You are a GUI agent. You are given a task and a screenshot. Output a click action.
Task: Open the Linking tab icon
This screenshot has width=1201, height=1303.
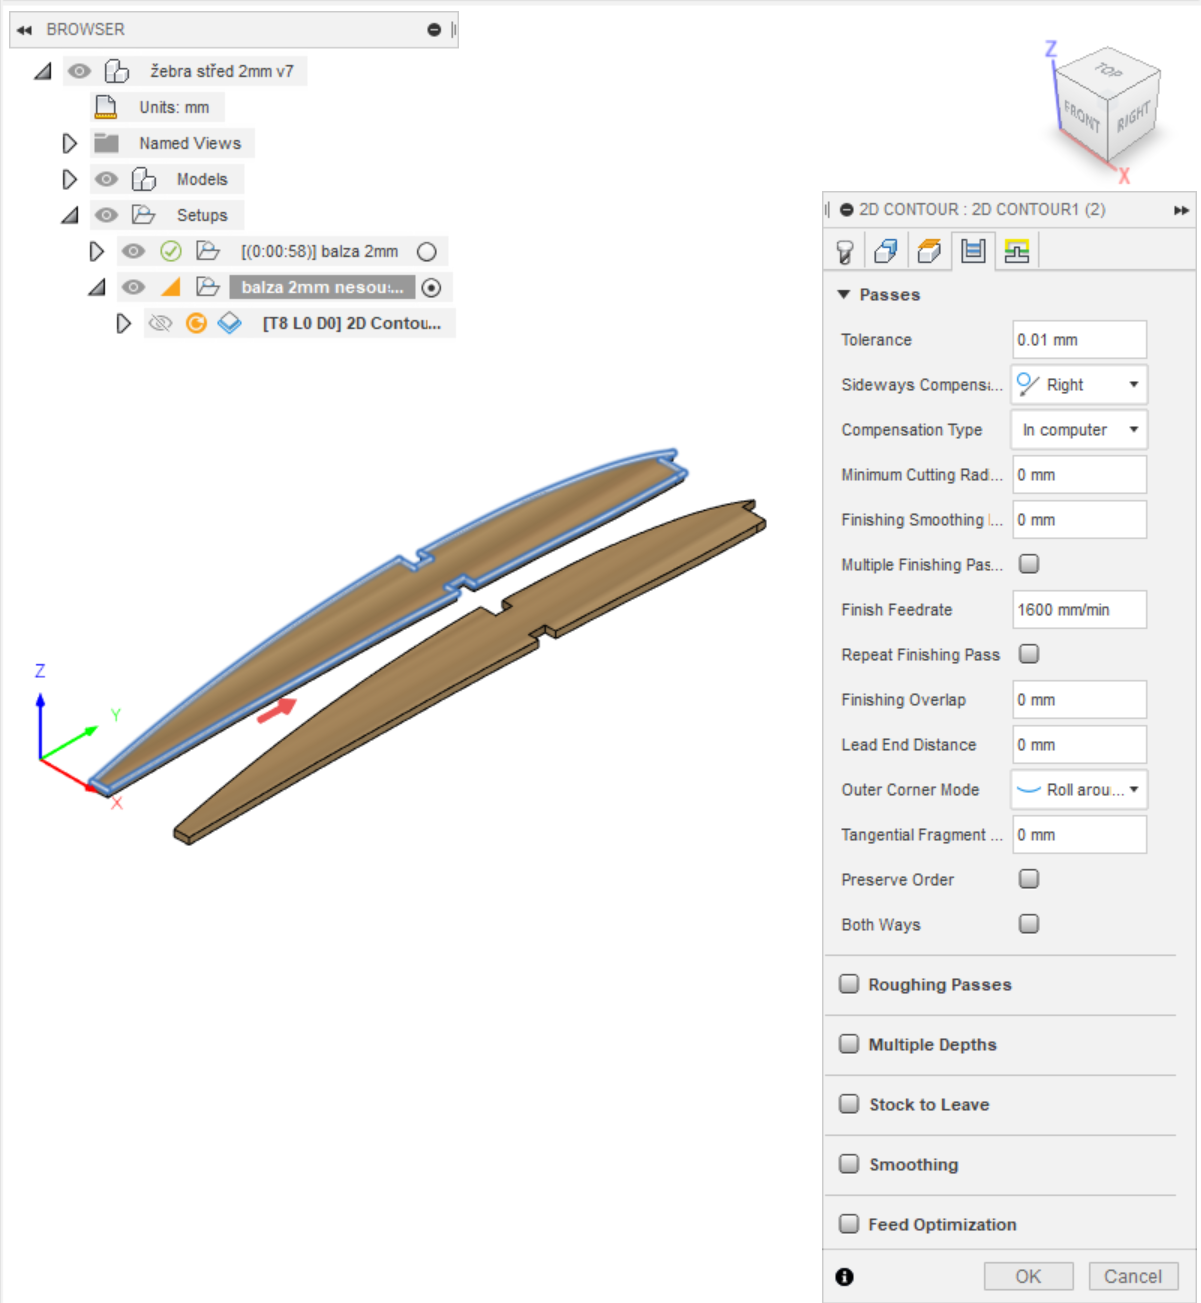(1017, 251)
